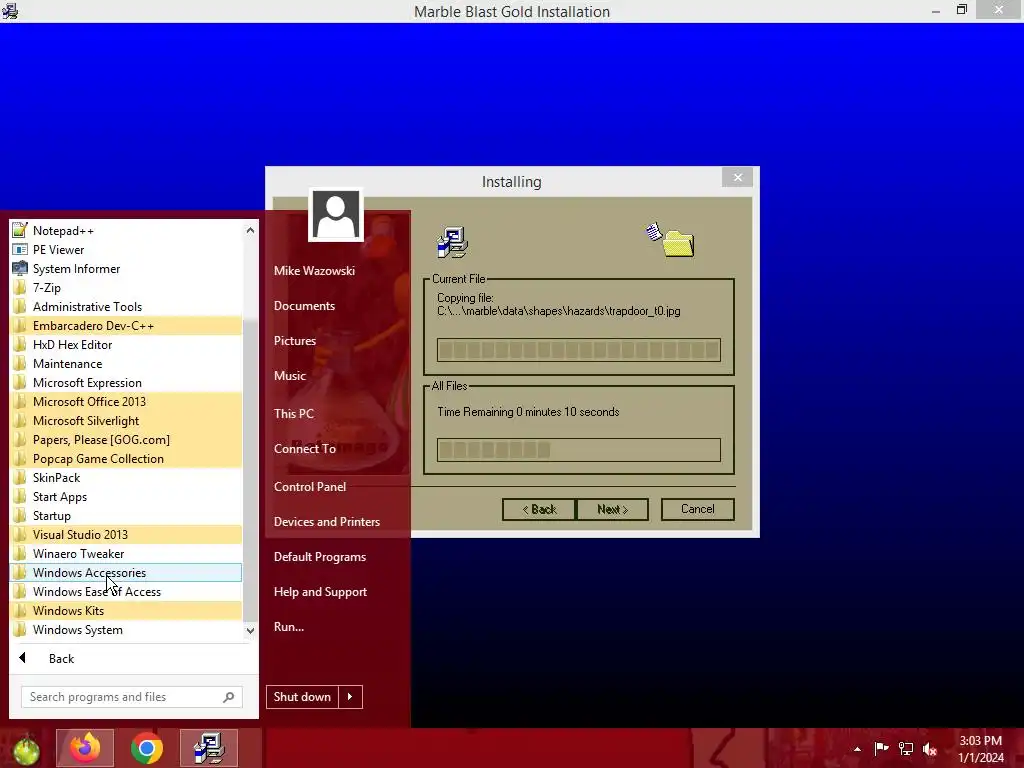
Task: Open Windows Ease of Access folder
Action: [x=126, y=591]
